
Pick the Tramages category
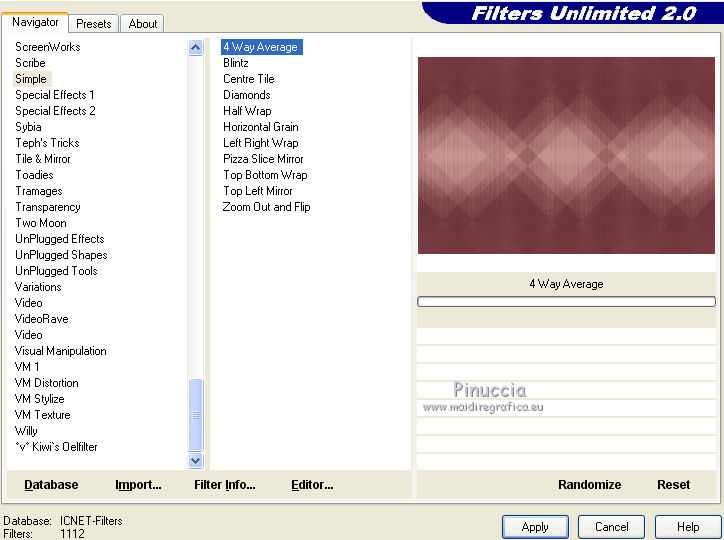(x=39, y=191)
